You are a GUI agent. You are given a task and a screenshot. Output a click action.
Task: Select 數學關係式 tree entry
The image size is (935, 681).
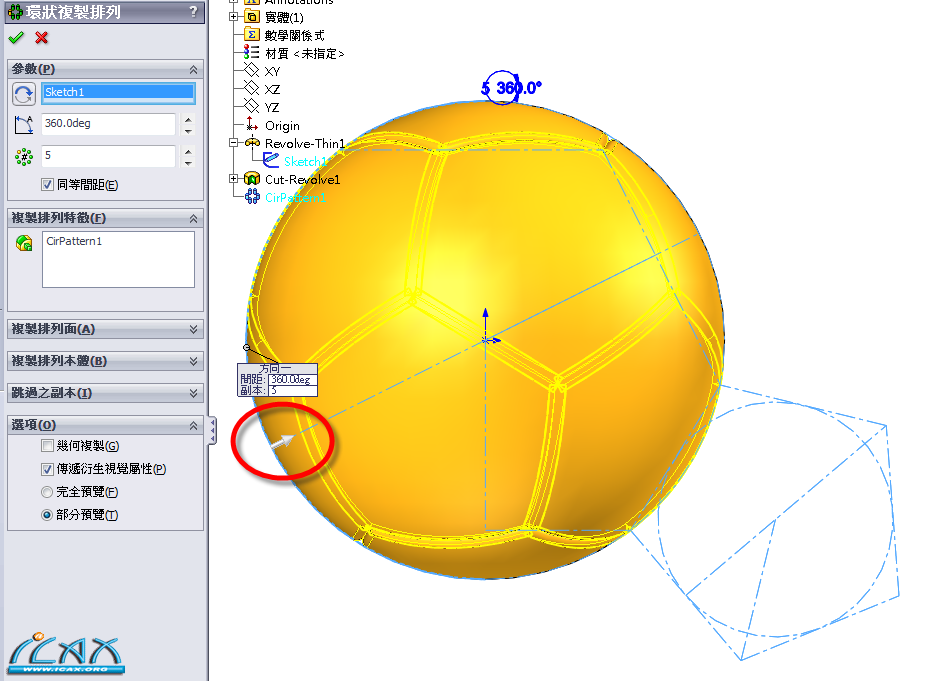click(x=295, y=36)
